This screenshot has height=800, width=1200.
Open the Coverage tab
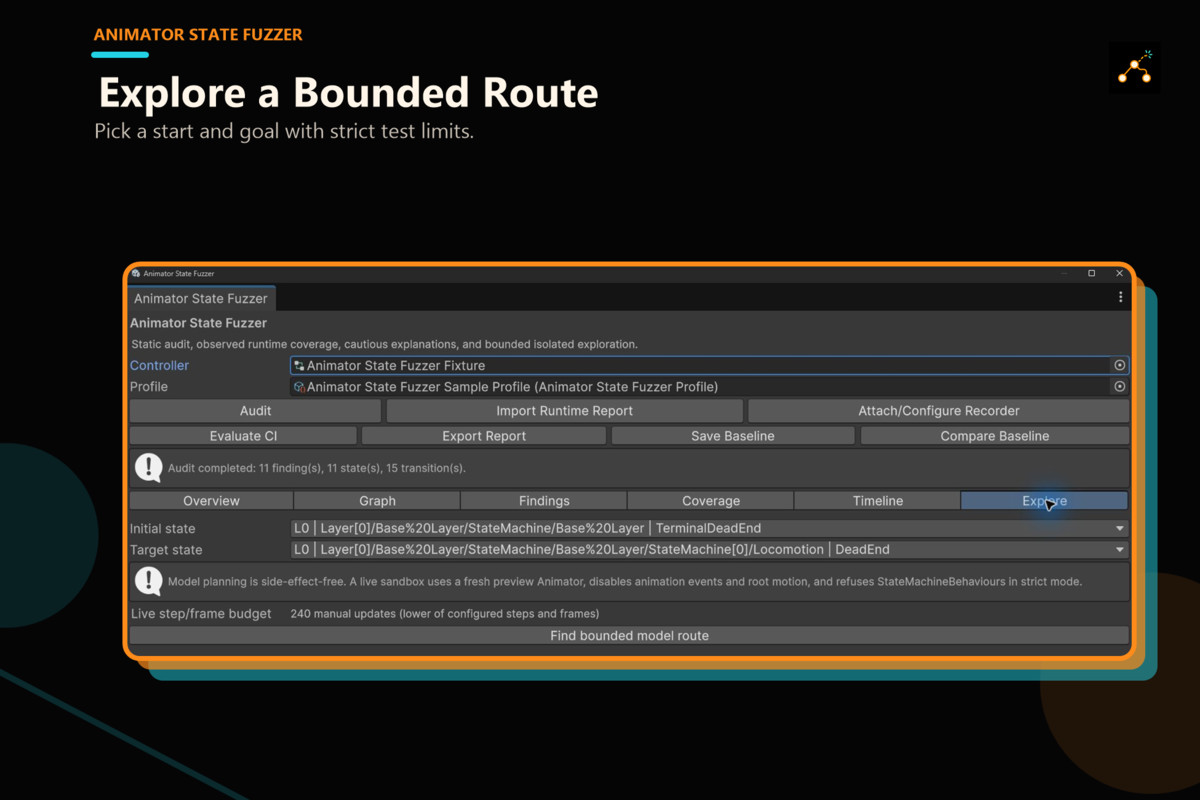[x=711, y=501]
